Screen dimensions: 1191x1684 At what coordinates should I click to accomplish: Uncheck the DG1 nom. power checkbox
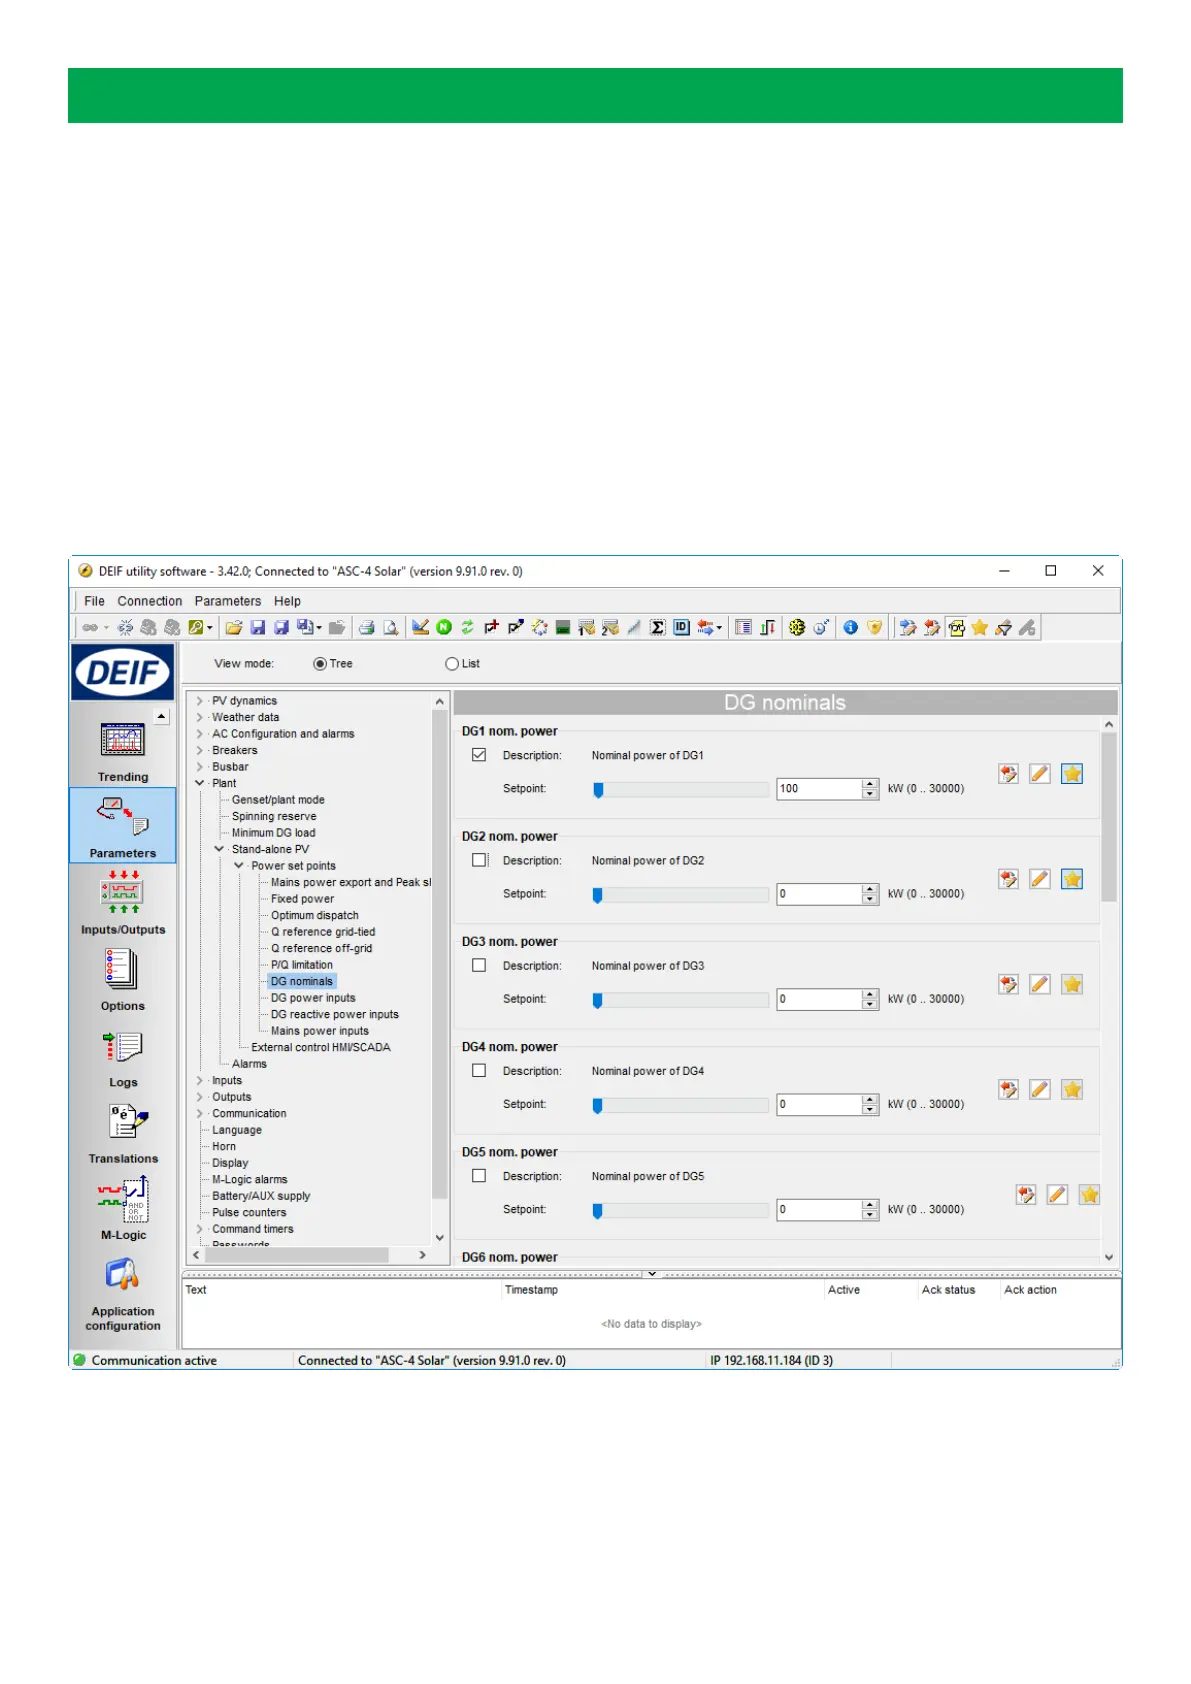(x=479, y=755)
